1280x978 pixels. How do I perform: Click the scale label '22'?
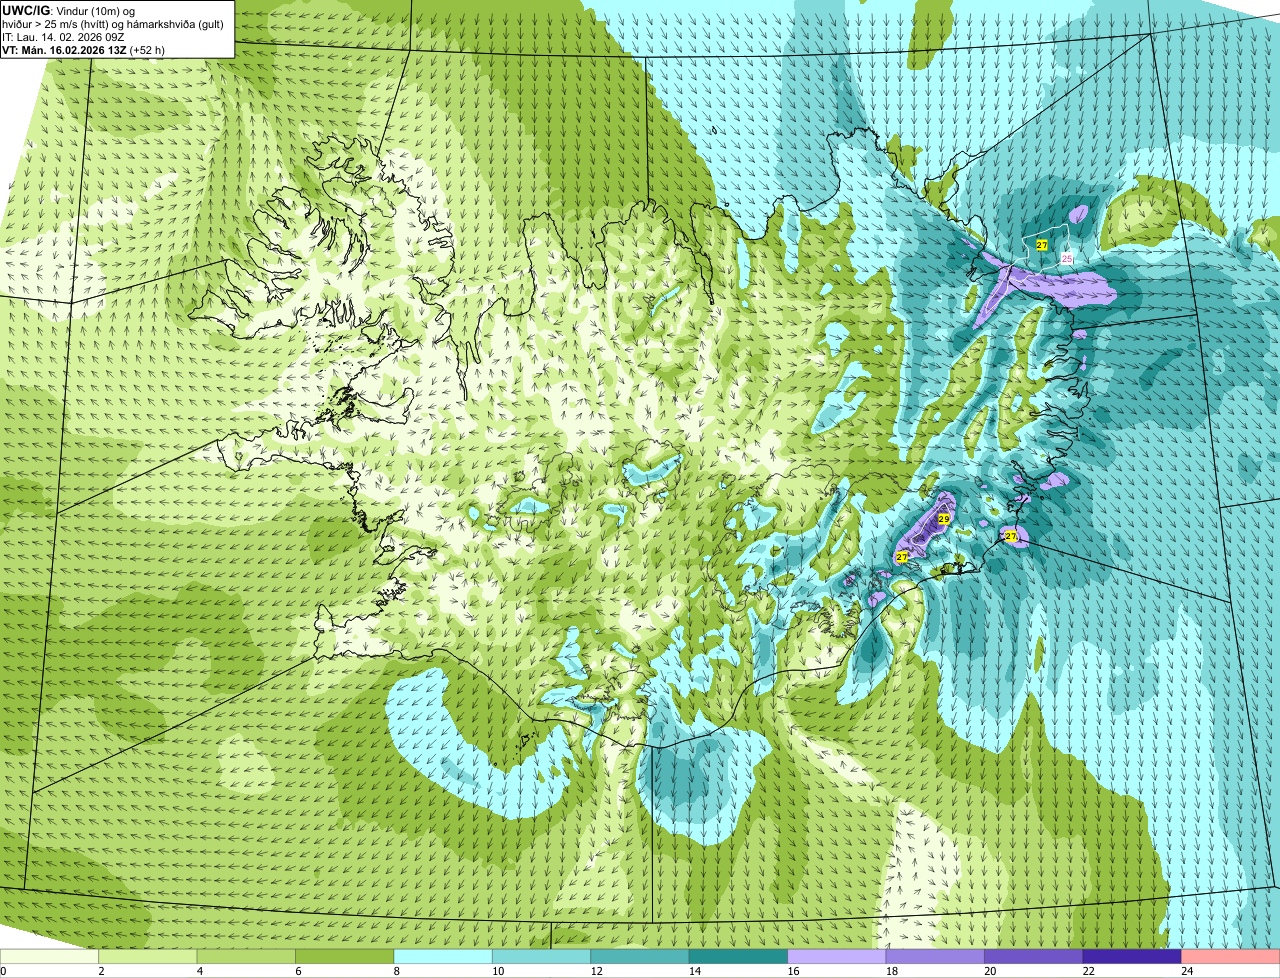(x=1088, y=970)
